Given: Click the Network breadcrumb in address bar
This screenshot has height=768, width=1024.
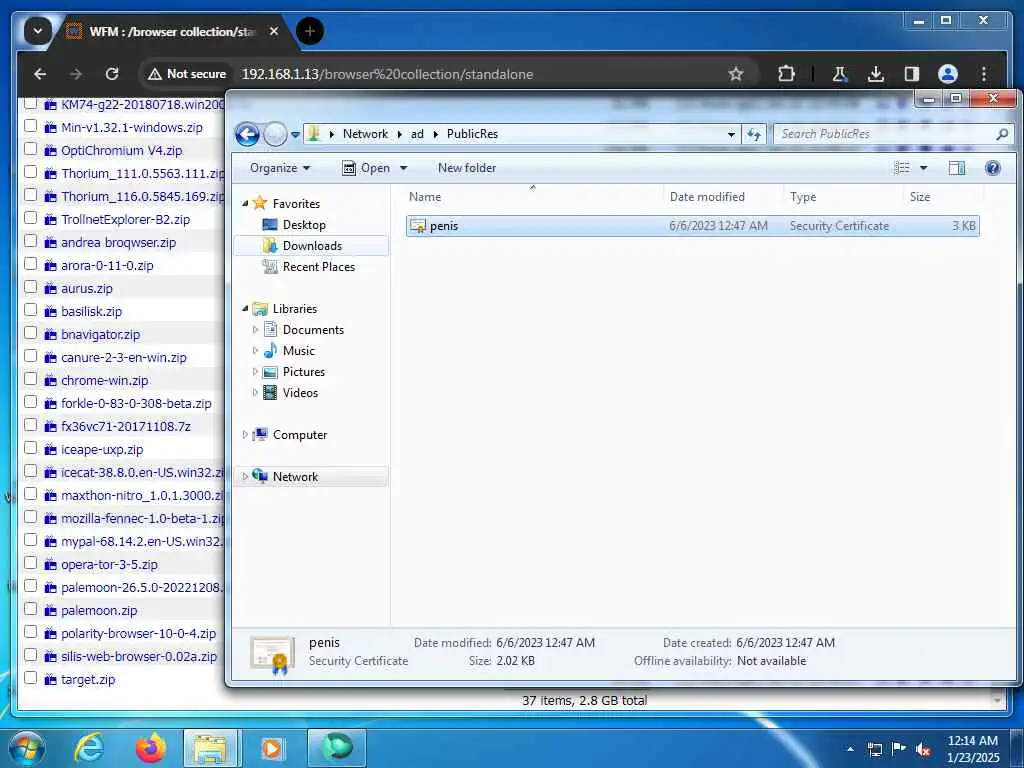Looking at the screenshot, I should coord(365,134).
